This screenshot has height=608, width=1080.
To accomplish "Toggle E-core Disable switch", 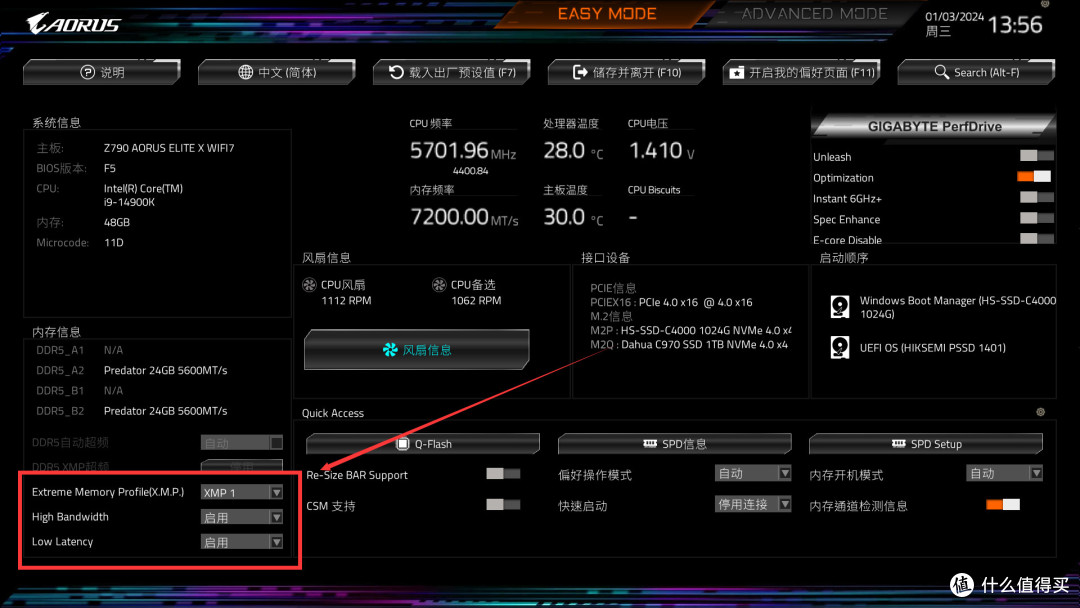I will tap(1037, 238).
